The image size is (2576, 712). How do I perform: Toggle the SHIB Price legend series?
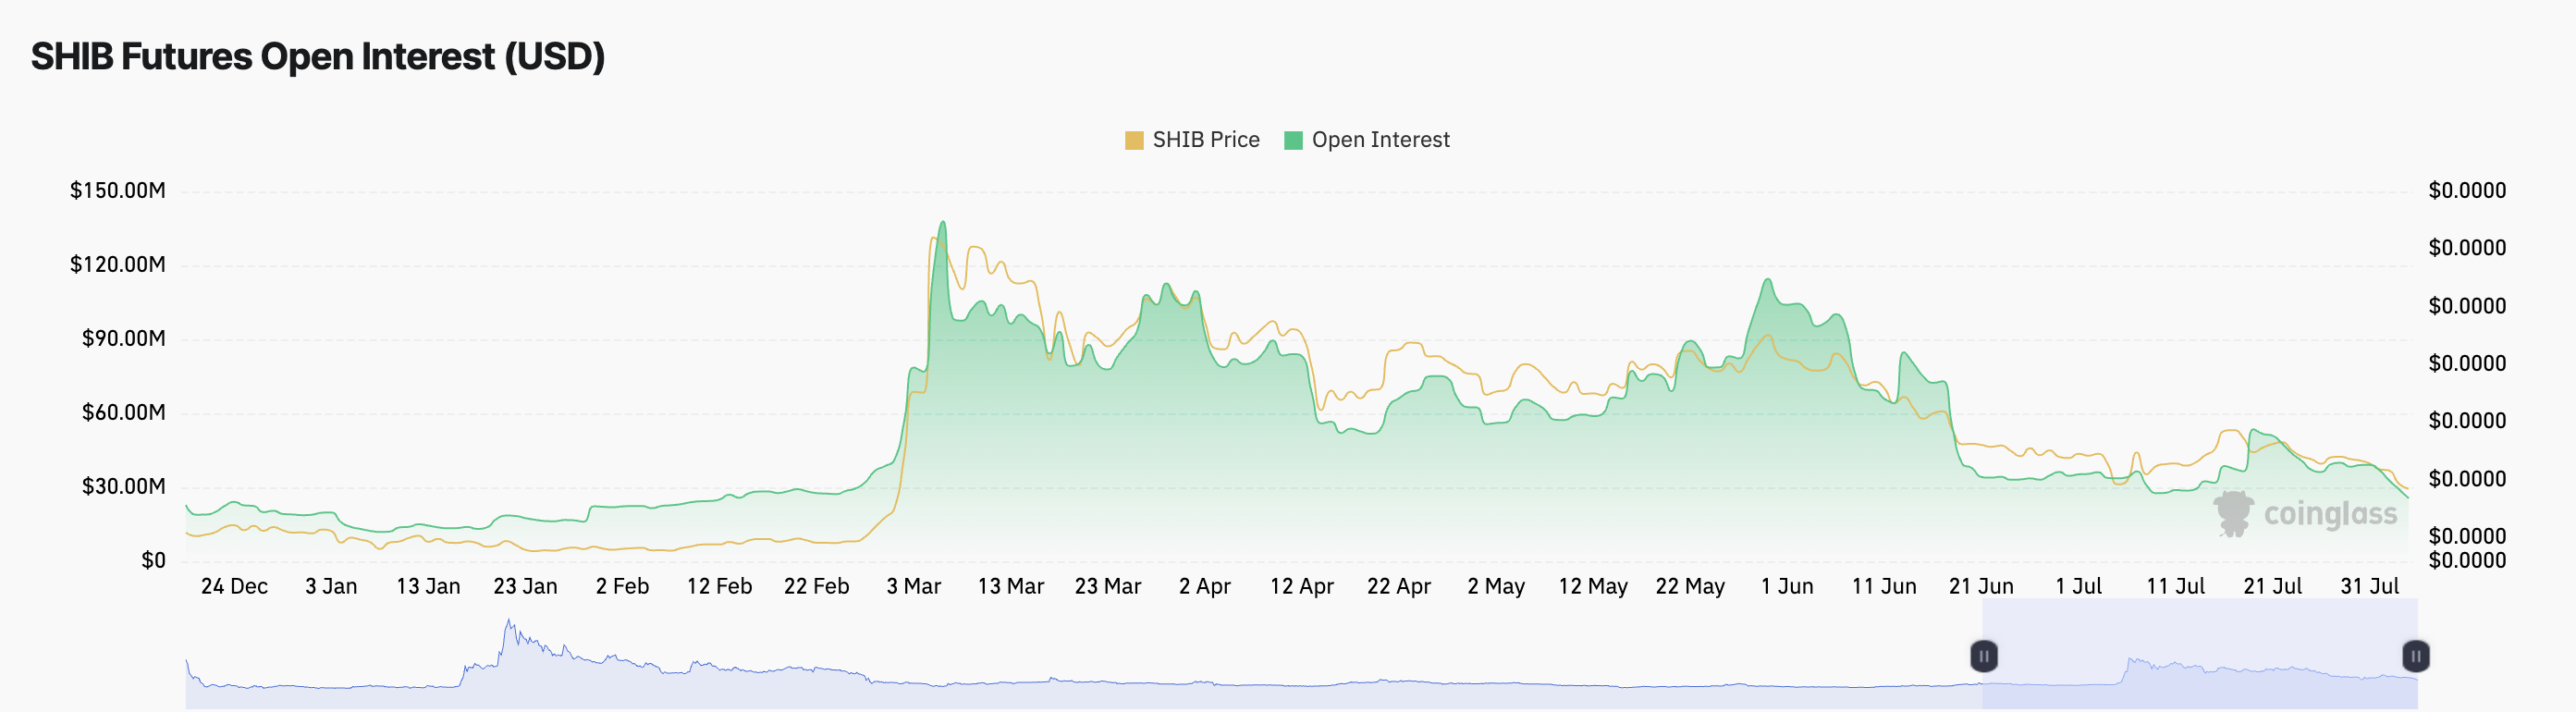(x=1192, y=140)
